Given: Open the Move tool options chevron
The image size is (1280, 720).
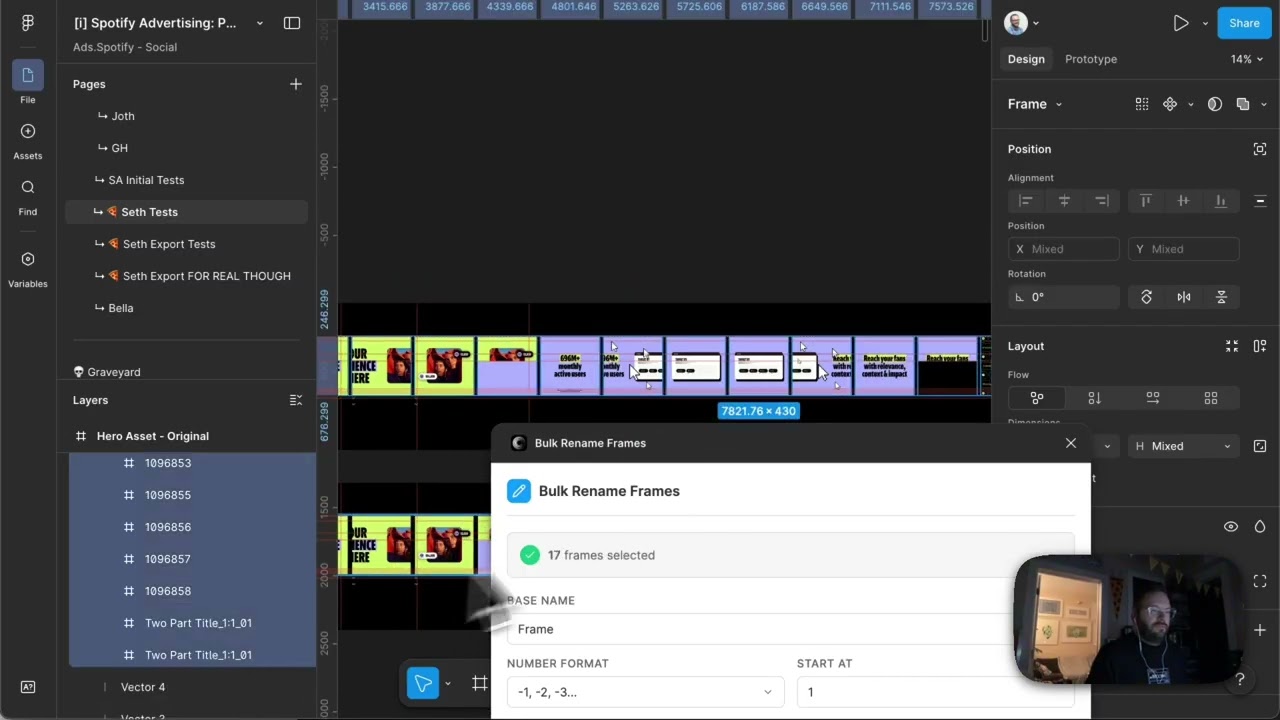Looking at the screenshot, I should pos(448,684).
